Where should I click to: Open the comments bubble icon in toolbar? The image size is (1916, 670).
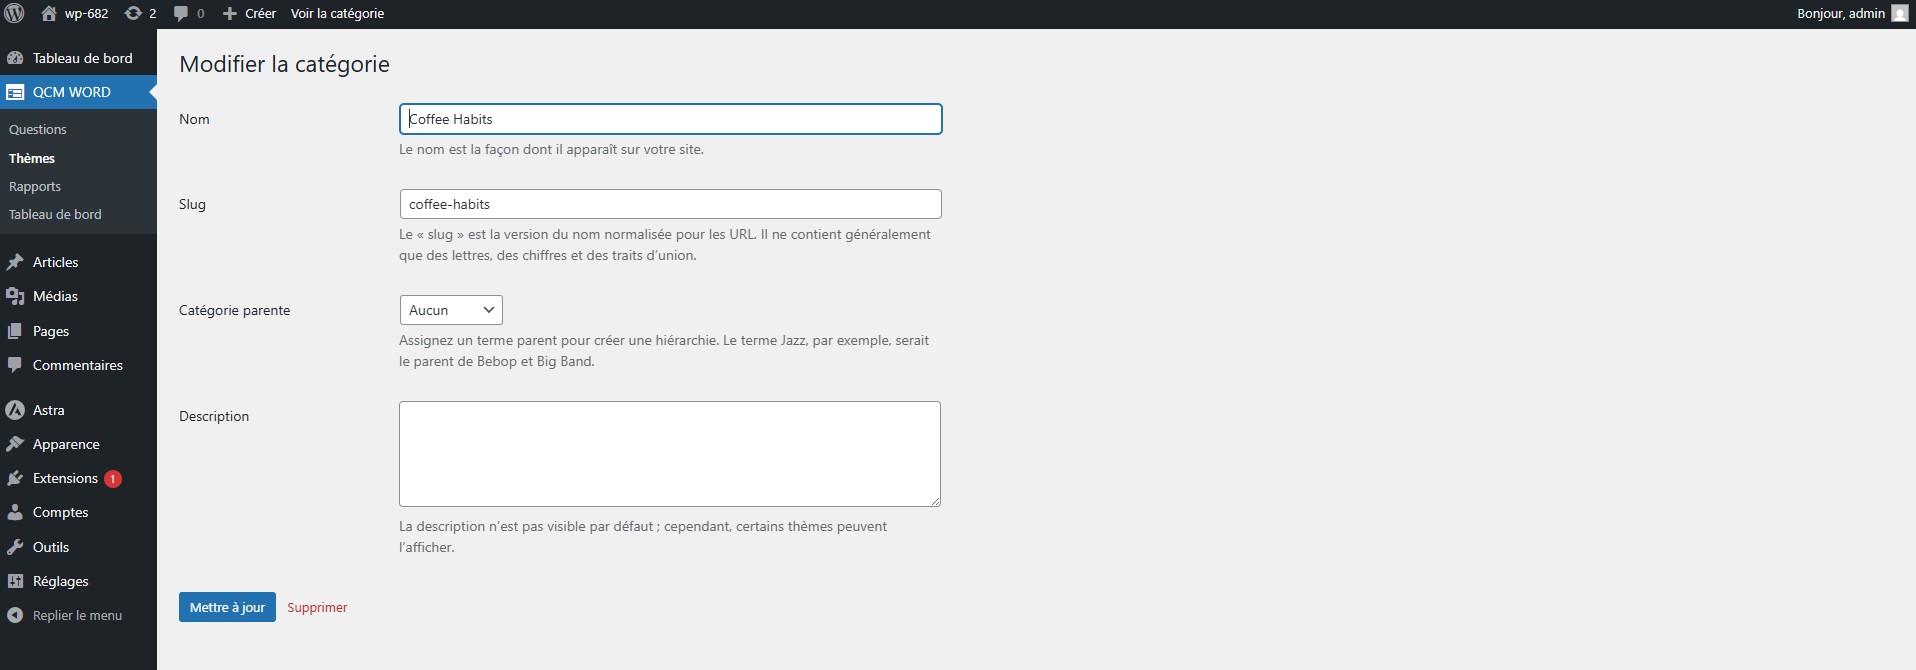click(181, 13)
